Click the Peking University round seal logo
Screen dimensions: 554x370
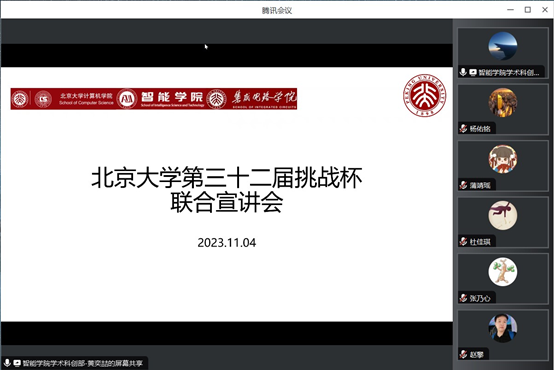tap(425, 95)
